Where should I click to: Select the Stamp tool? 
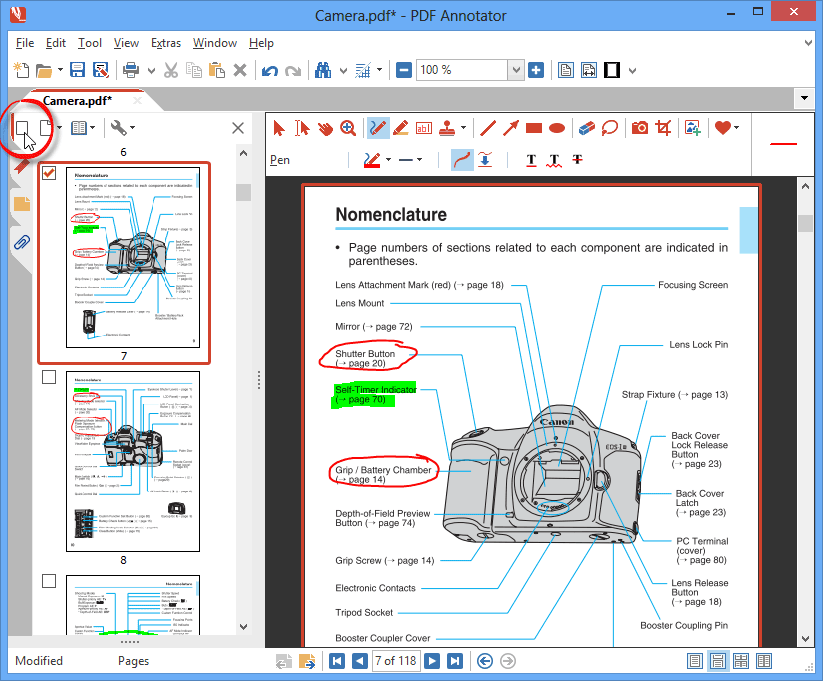447,128
